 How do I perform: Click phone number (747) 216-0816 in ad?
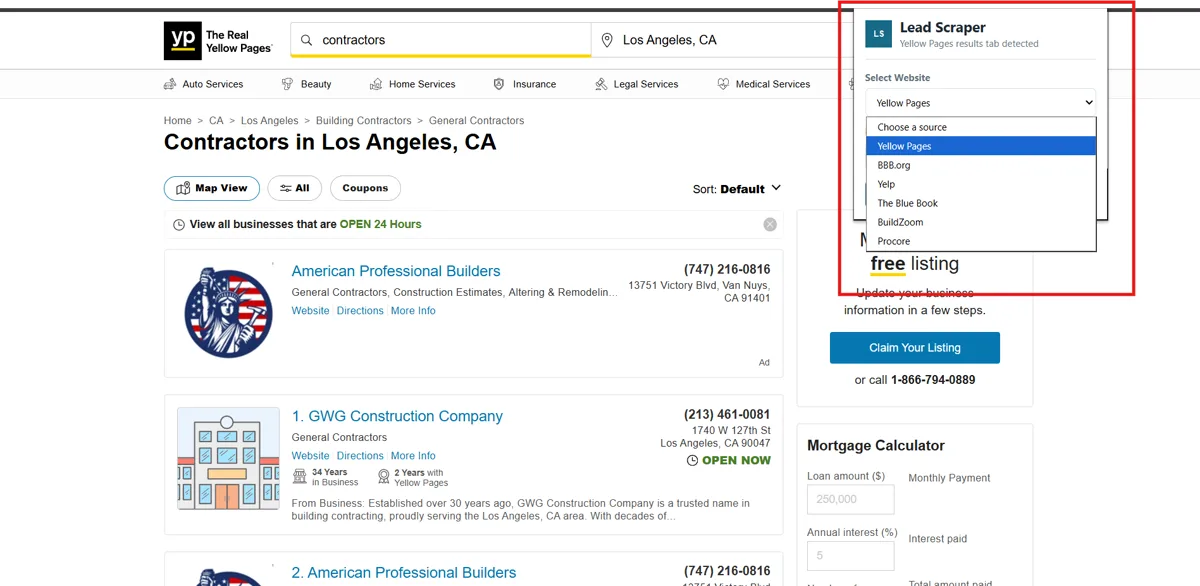tap(727, 270)
